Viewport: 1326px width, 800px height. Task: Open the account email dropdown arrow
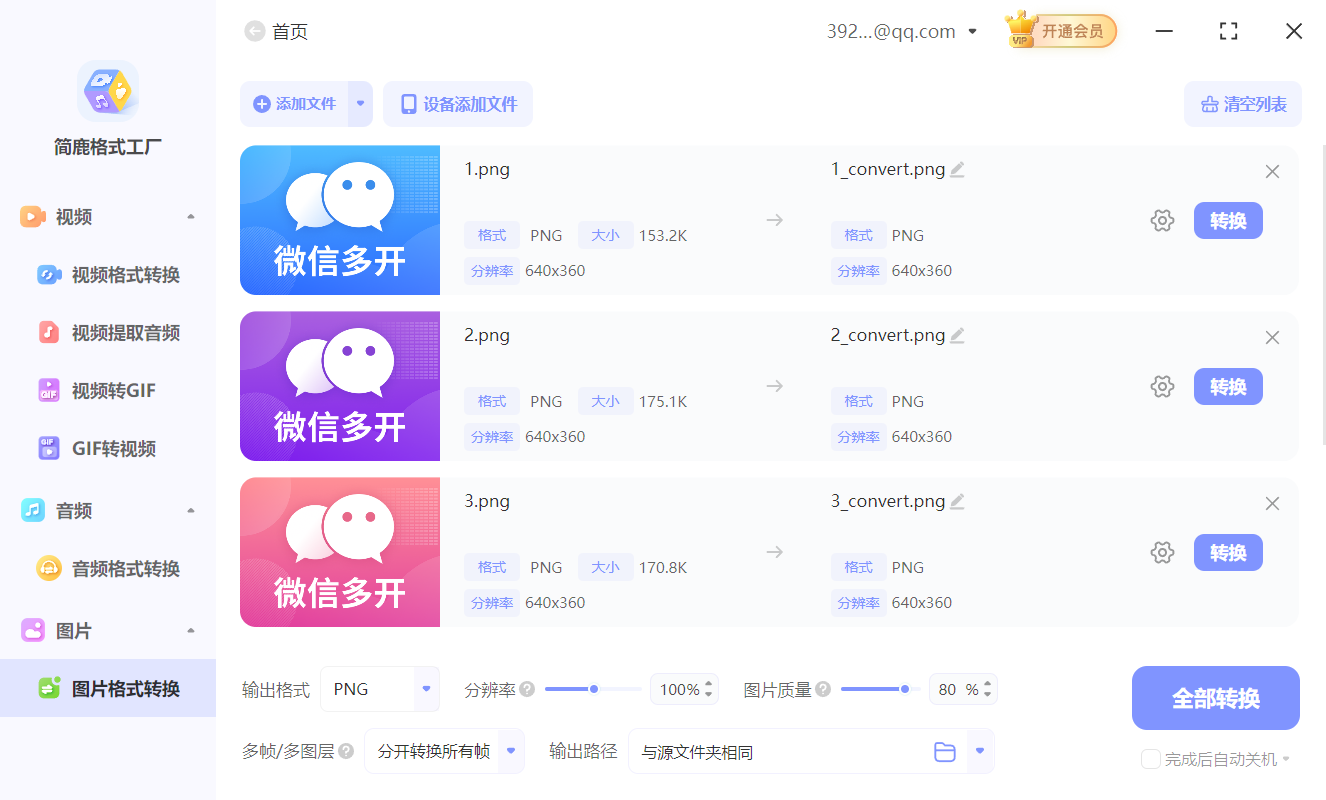point(971,30)
